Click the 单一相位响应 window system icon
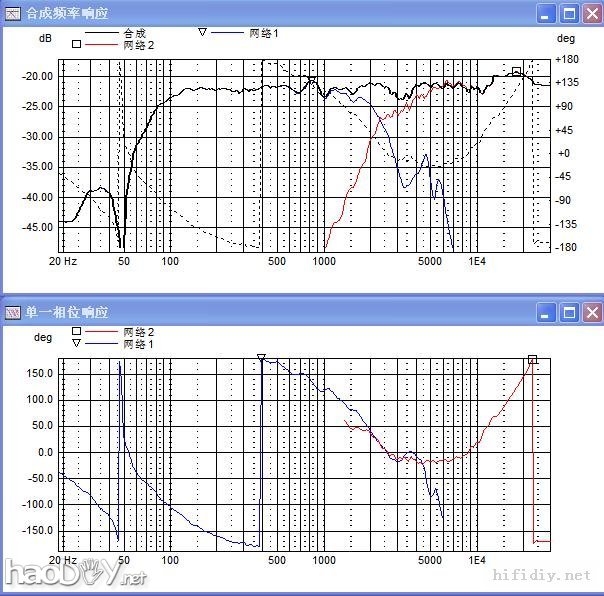This screenshot has width=604, height=596. (x=13, y=313)
